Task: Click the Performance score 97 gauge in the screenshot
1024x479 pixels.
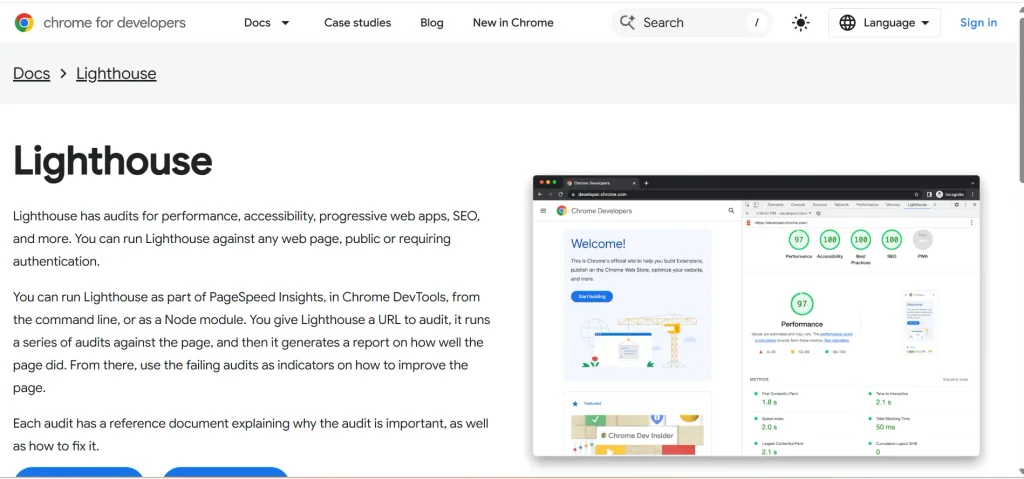Action: pyautogui.click(x=799, y=240)
